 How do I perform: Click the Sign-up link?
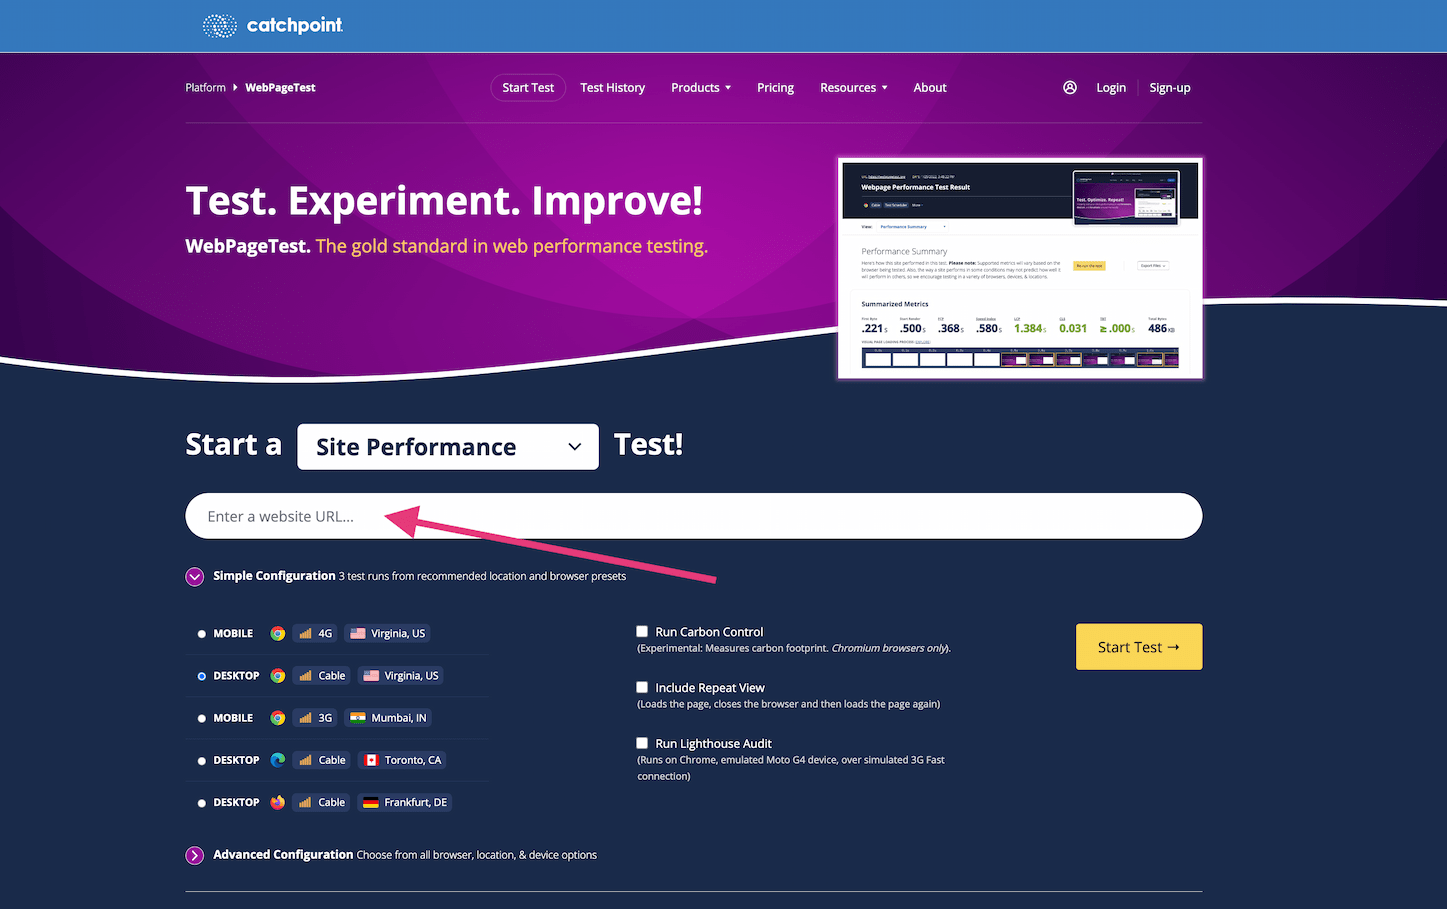tap(1170, 88)
